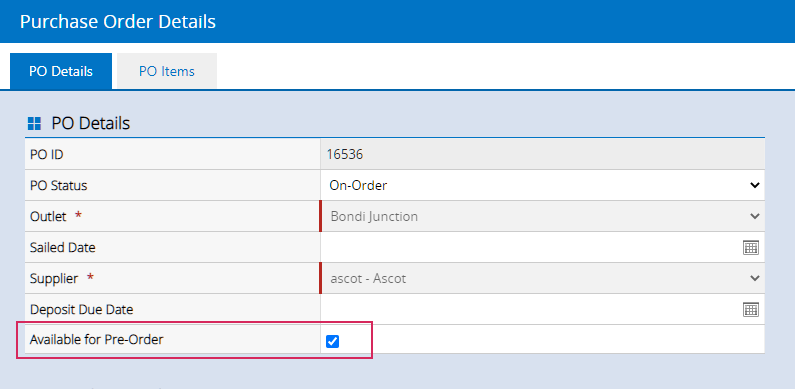Click the PO Status label

pyautogui.click(x=59, y=186)
